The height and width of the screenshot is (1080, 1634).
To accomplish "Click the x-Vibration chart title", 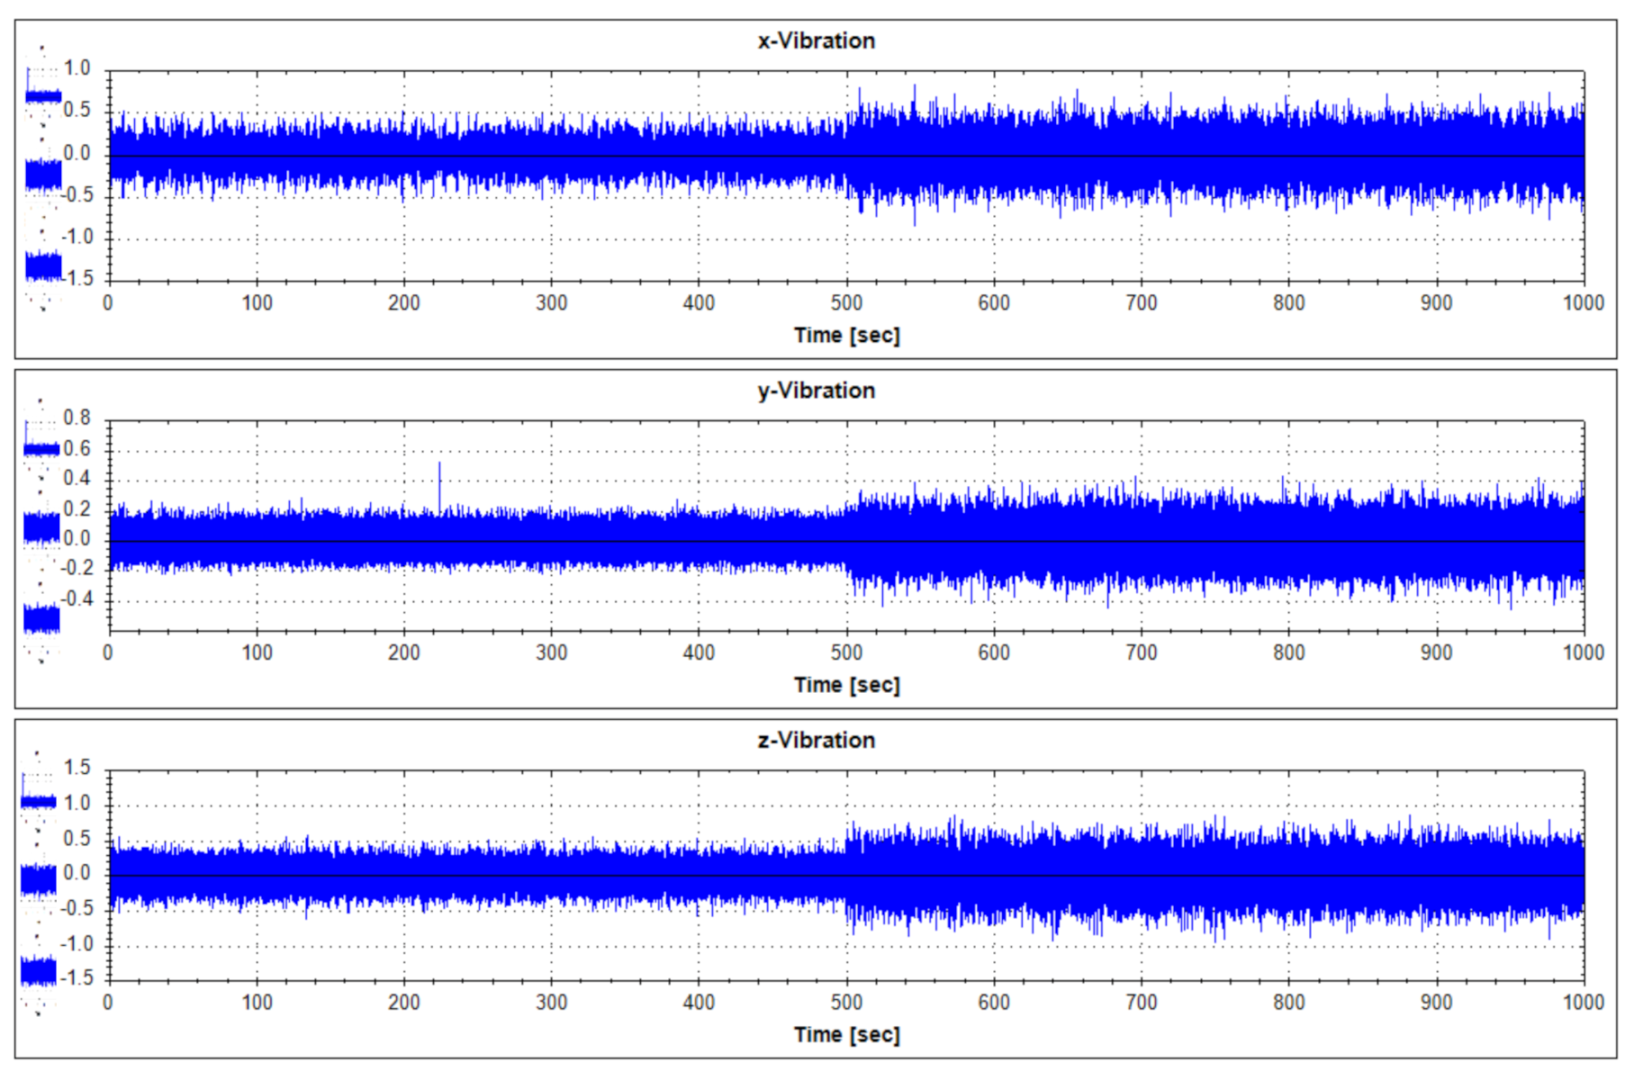I will click(816, 41).
